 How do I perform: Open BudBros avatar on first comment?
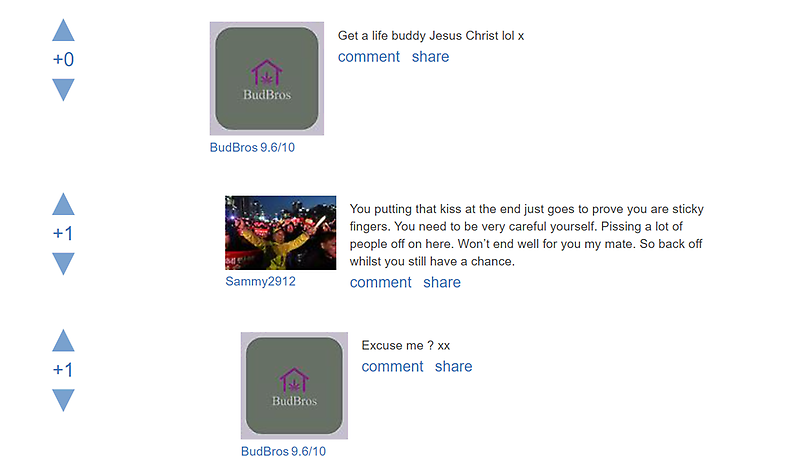pyautogui.click(x=267, y=79)
